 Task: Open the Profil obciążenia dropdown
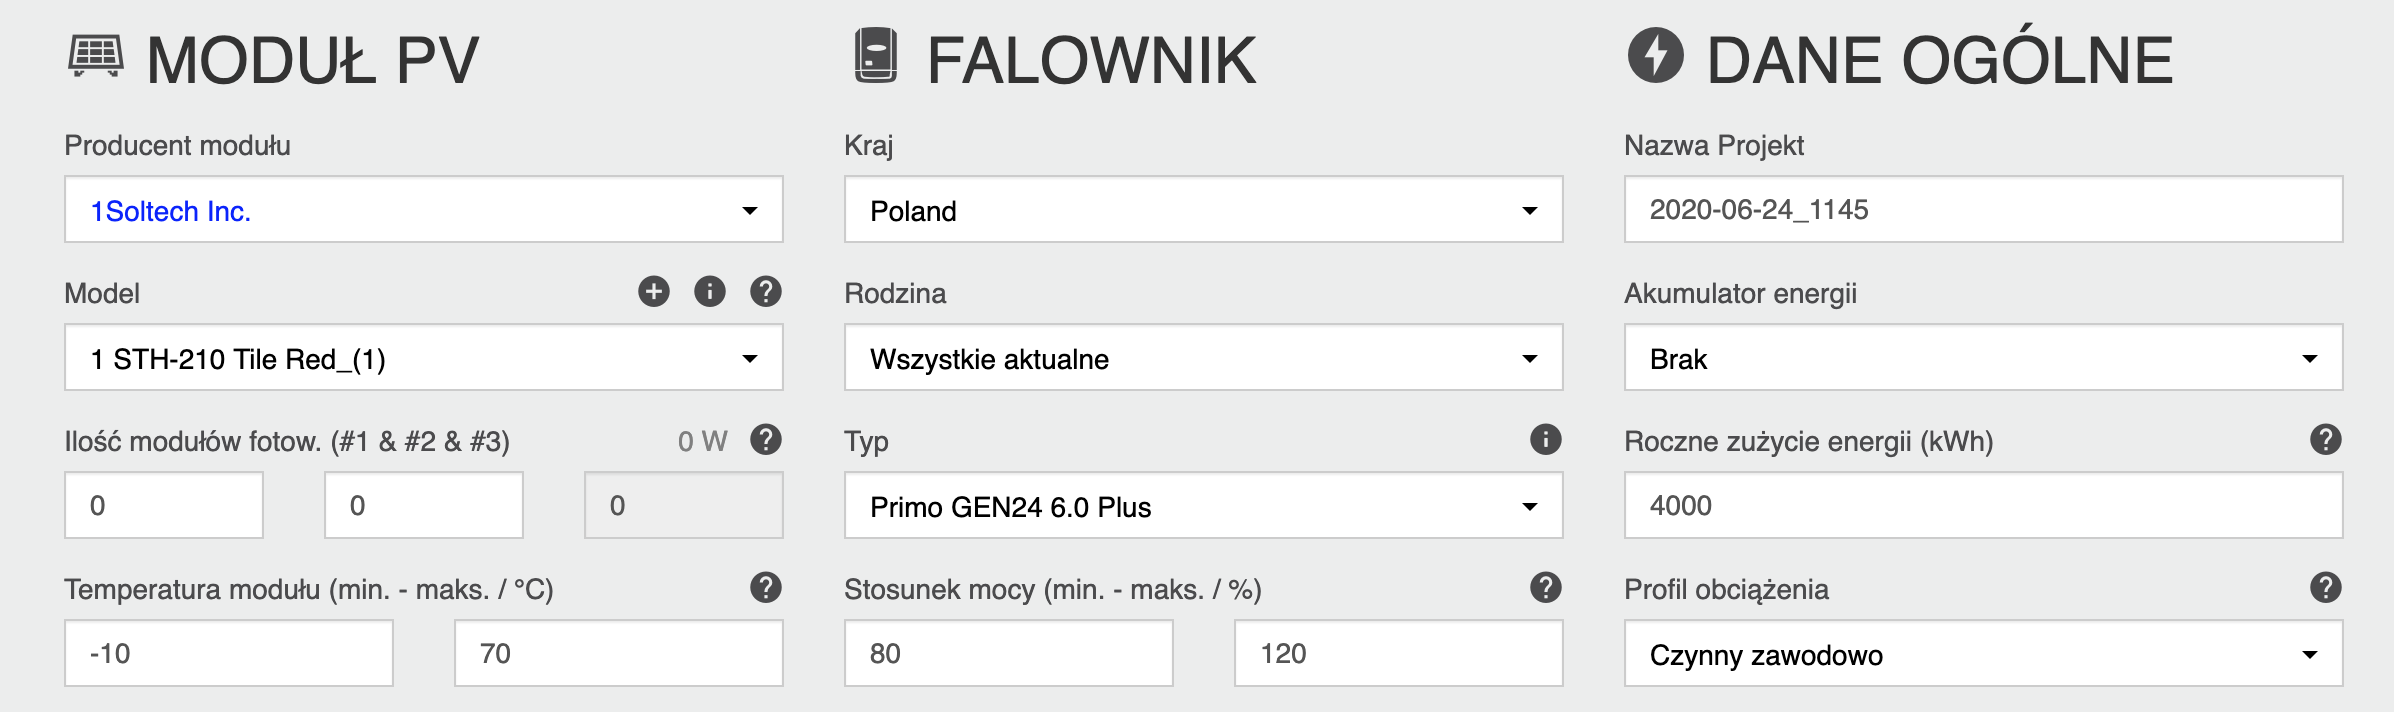click(x=1983, y=654)
